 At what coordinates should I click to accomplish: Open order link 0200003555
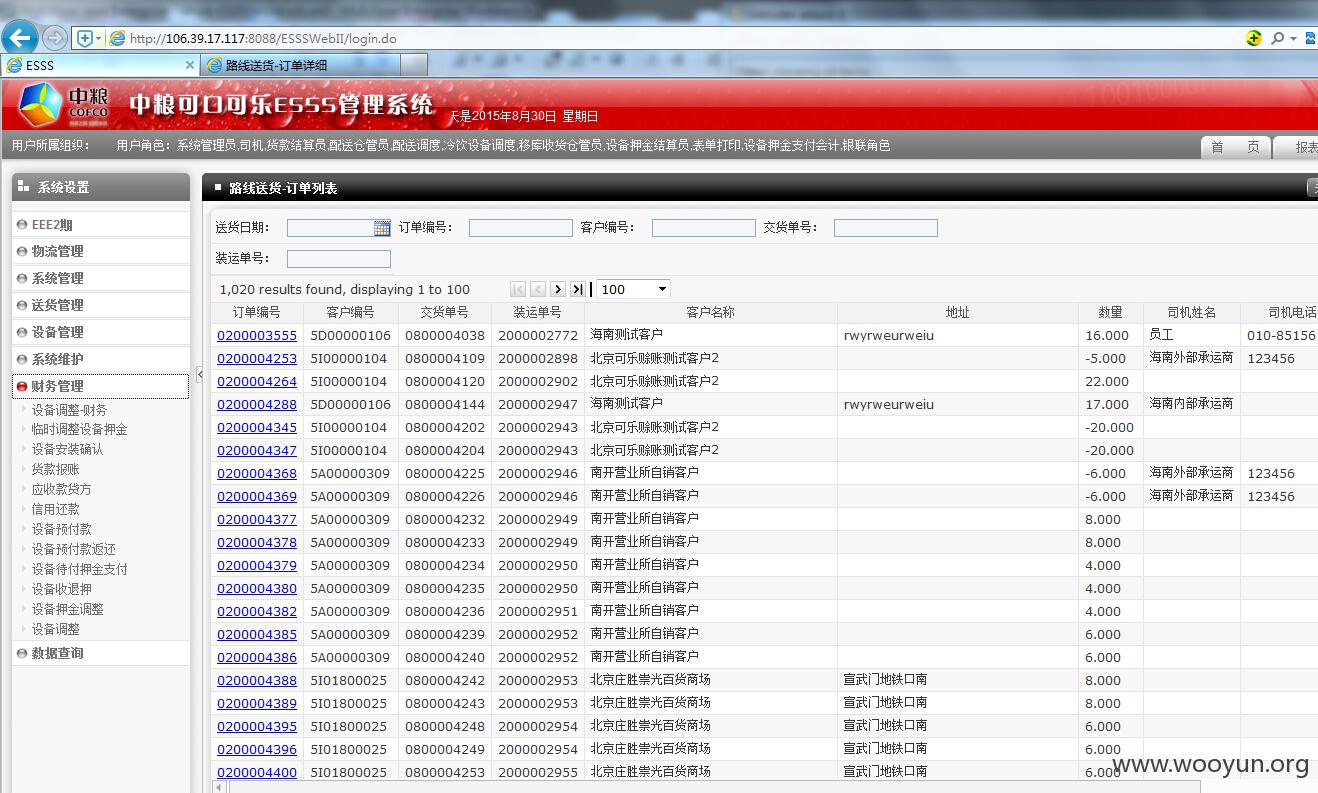(257, 335)
